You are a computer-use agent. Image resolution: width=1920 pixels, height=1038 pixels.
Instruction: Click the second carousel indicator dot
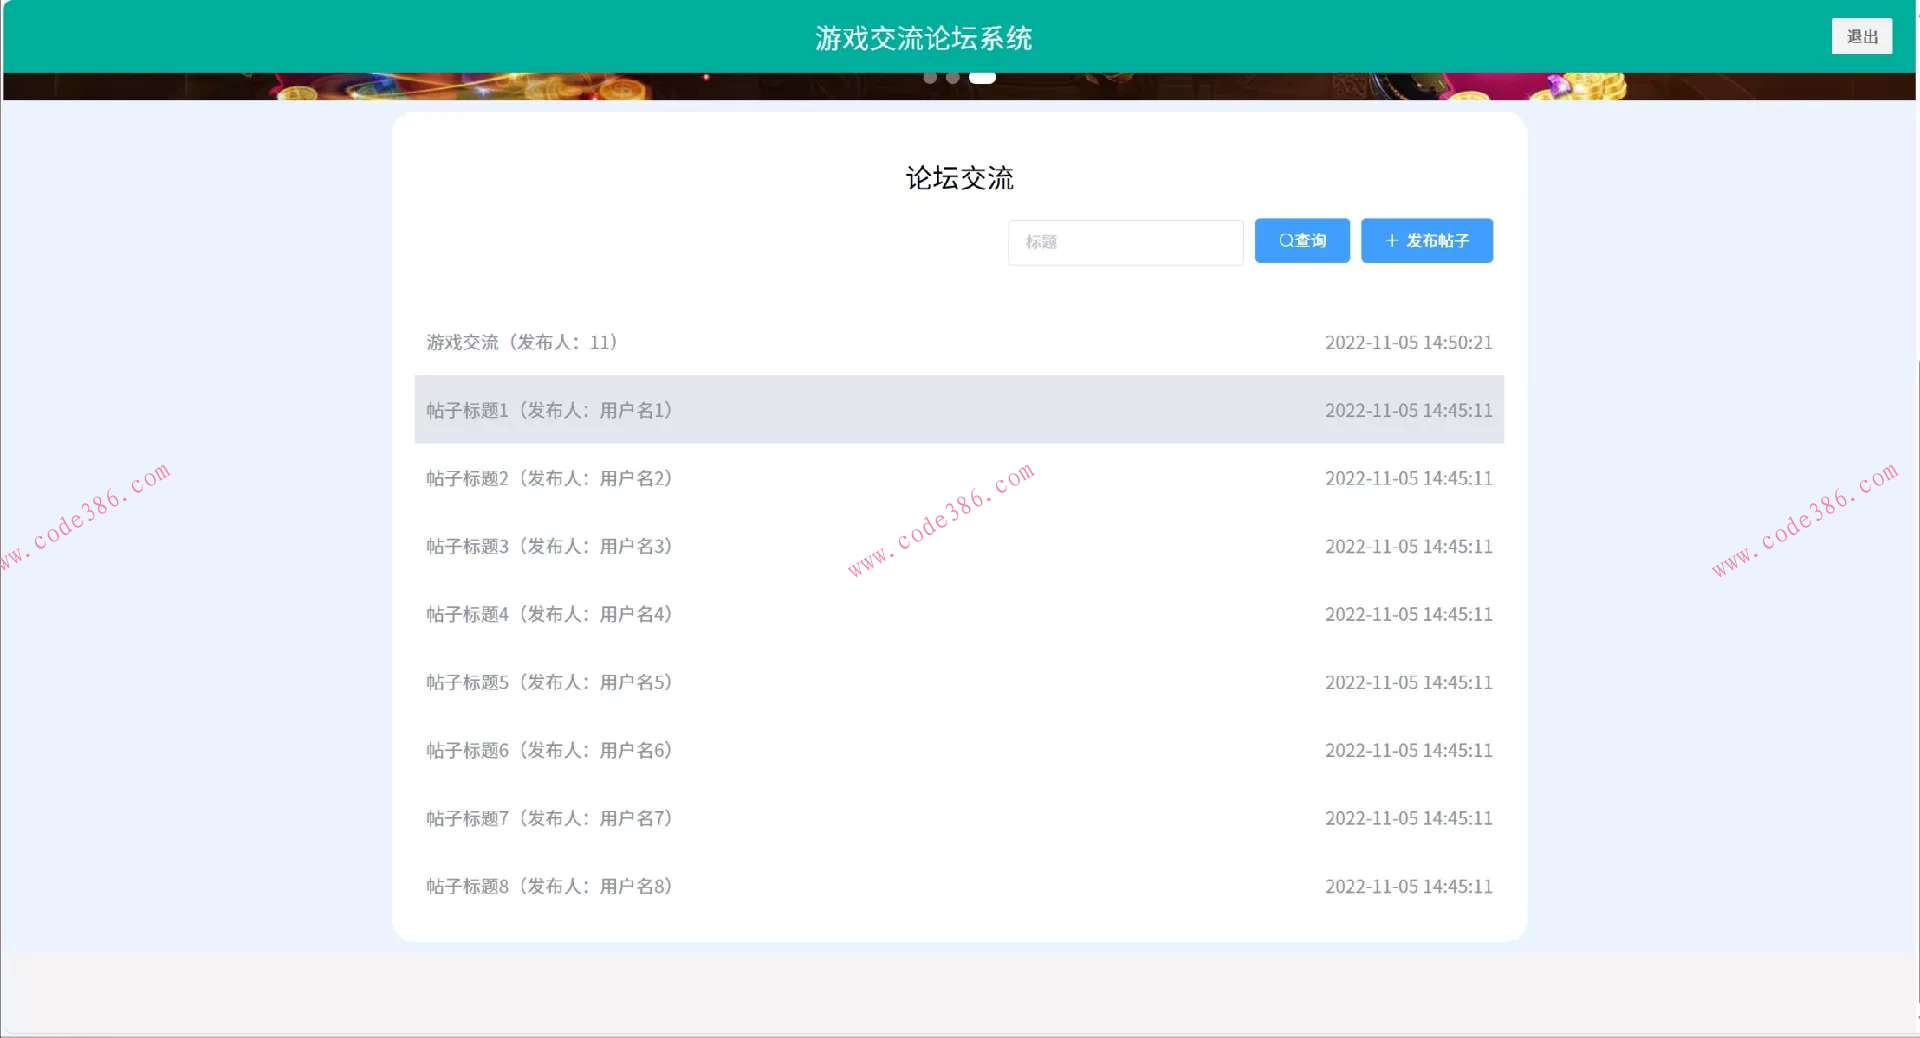[x=953, y=77]
